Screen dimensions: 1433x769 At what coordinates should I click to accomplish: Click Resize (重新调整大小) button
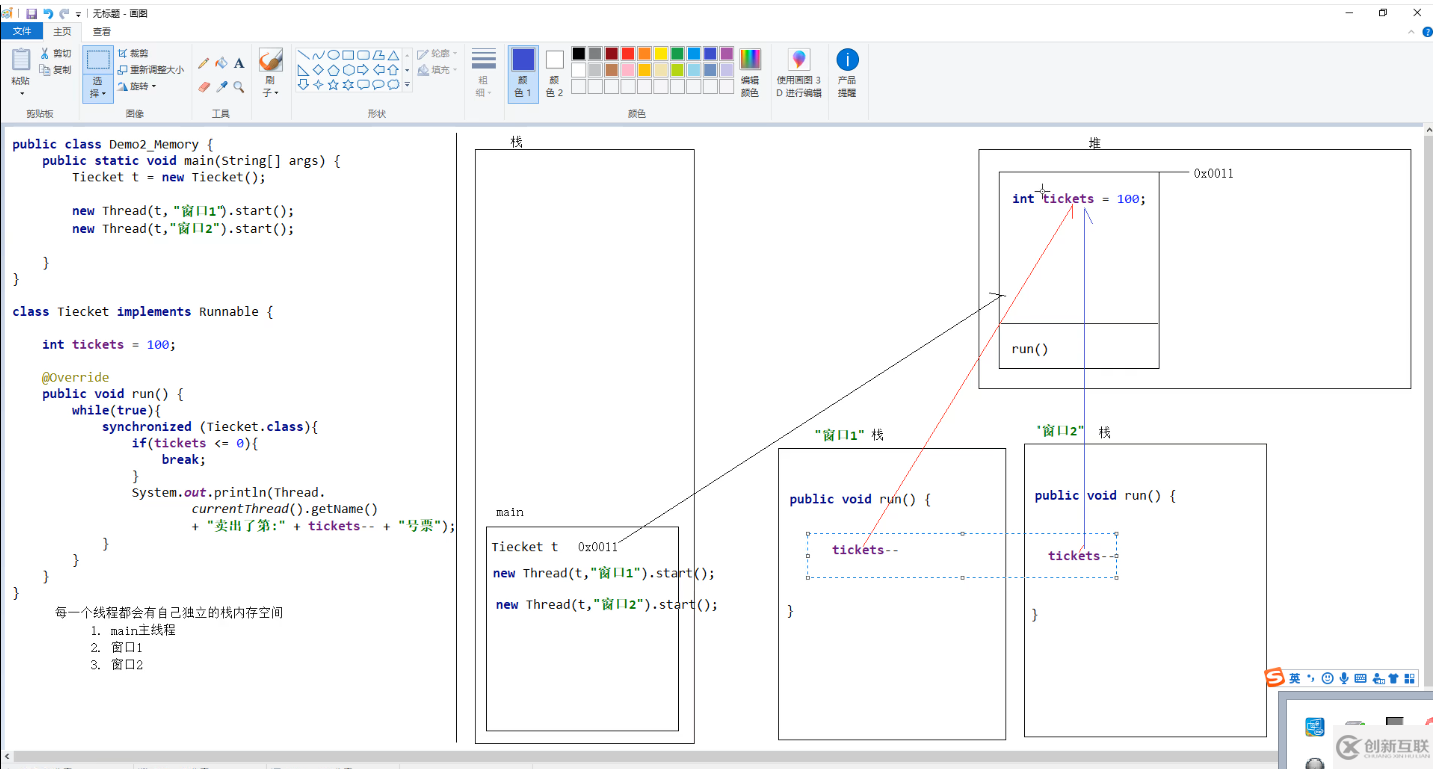coord(151,70)
